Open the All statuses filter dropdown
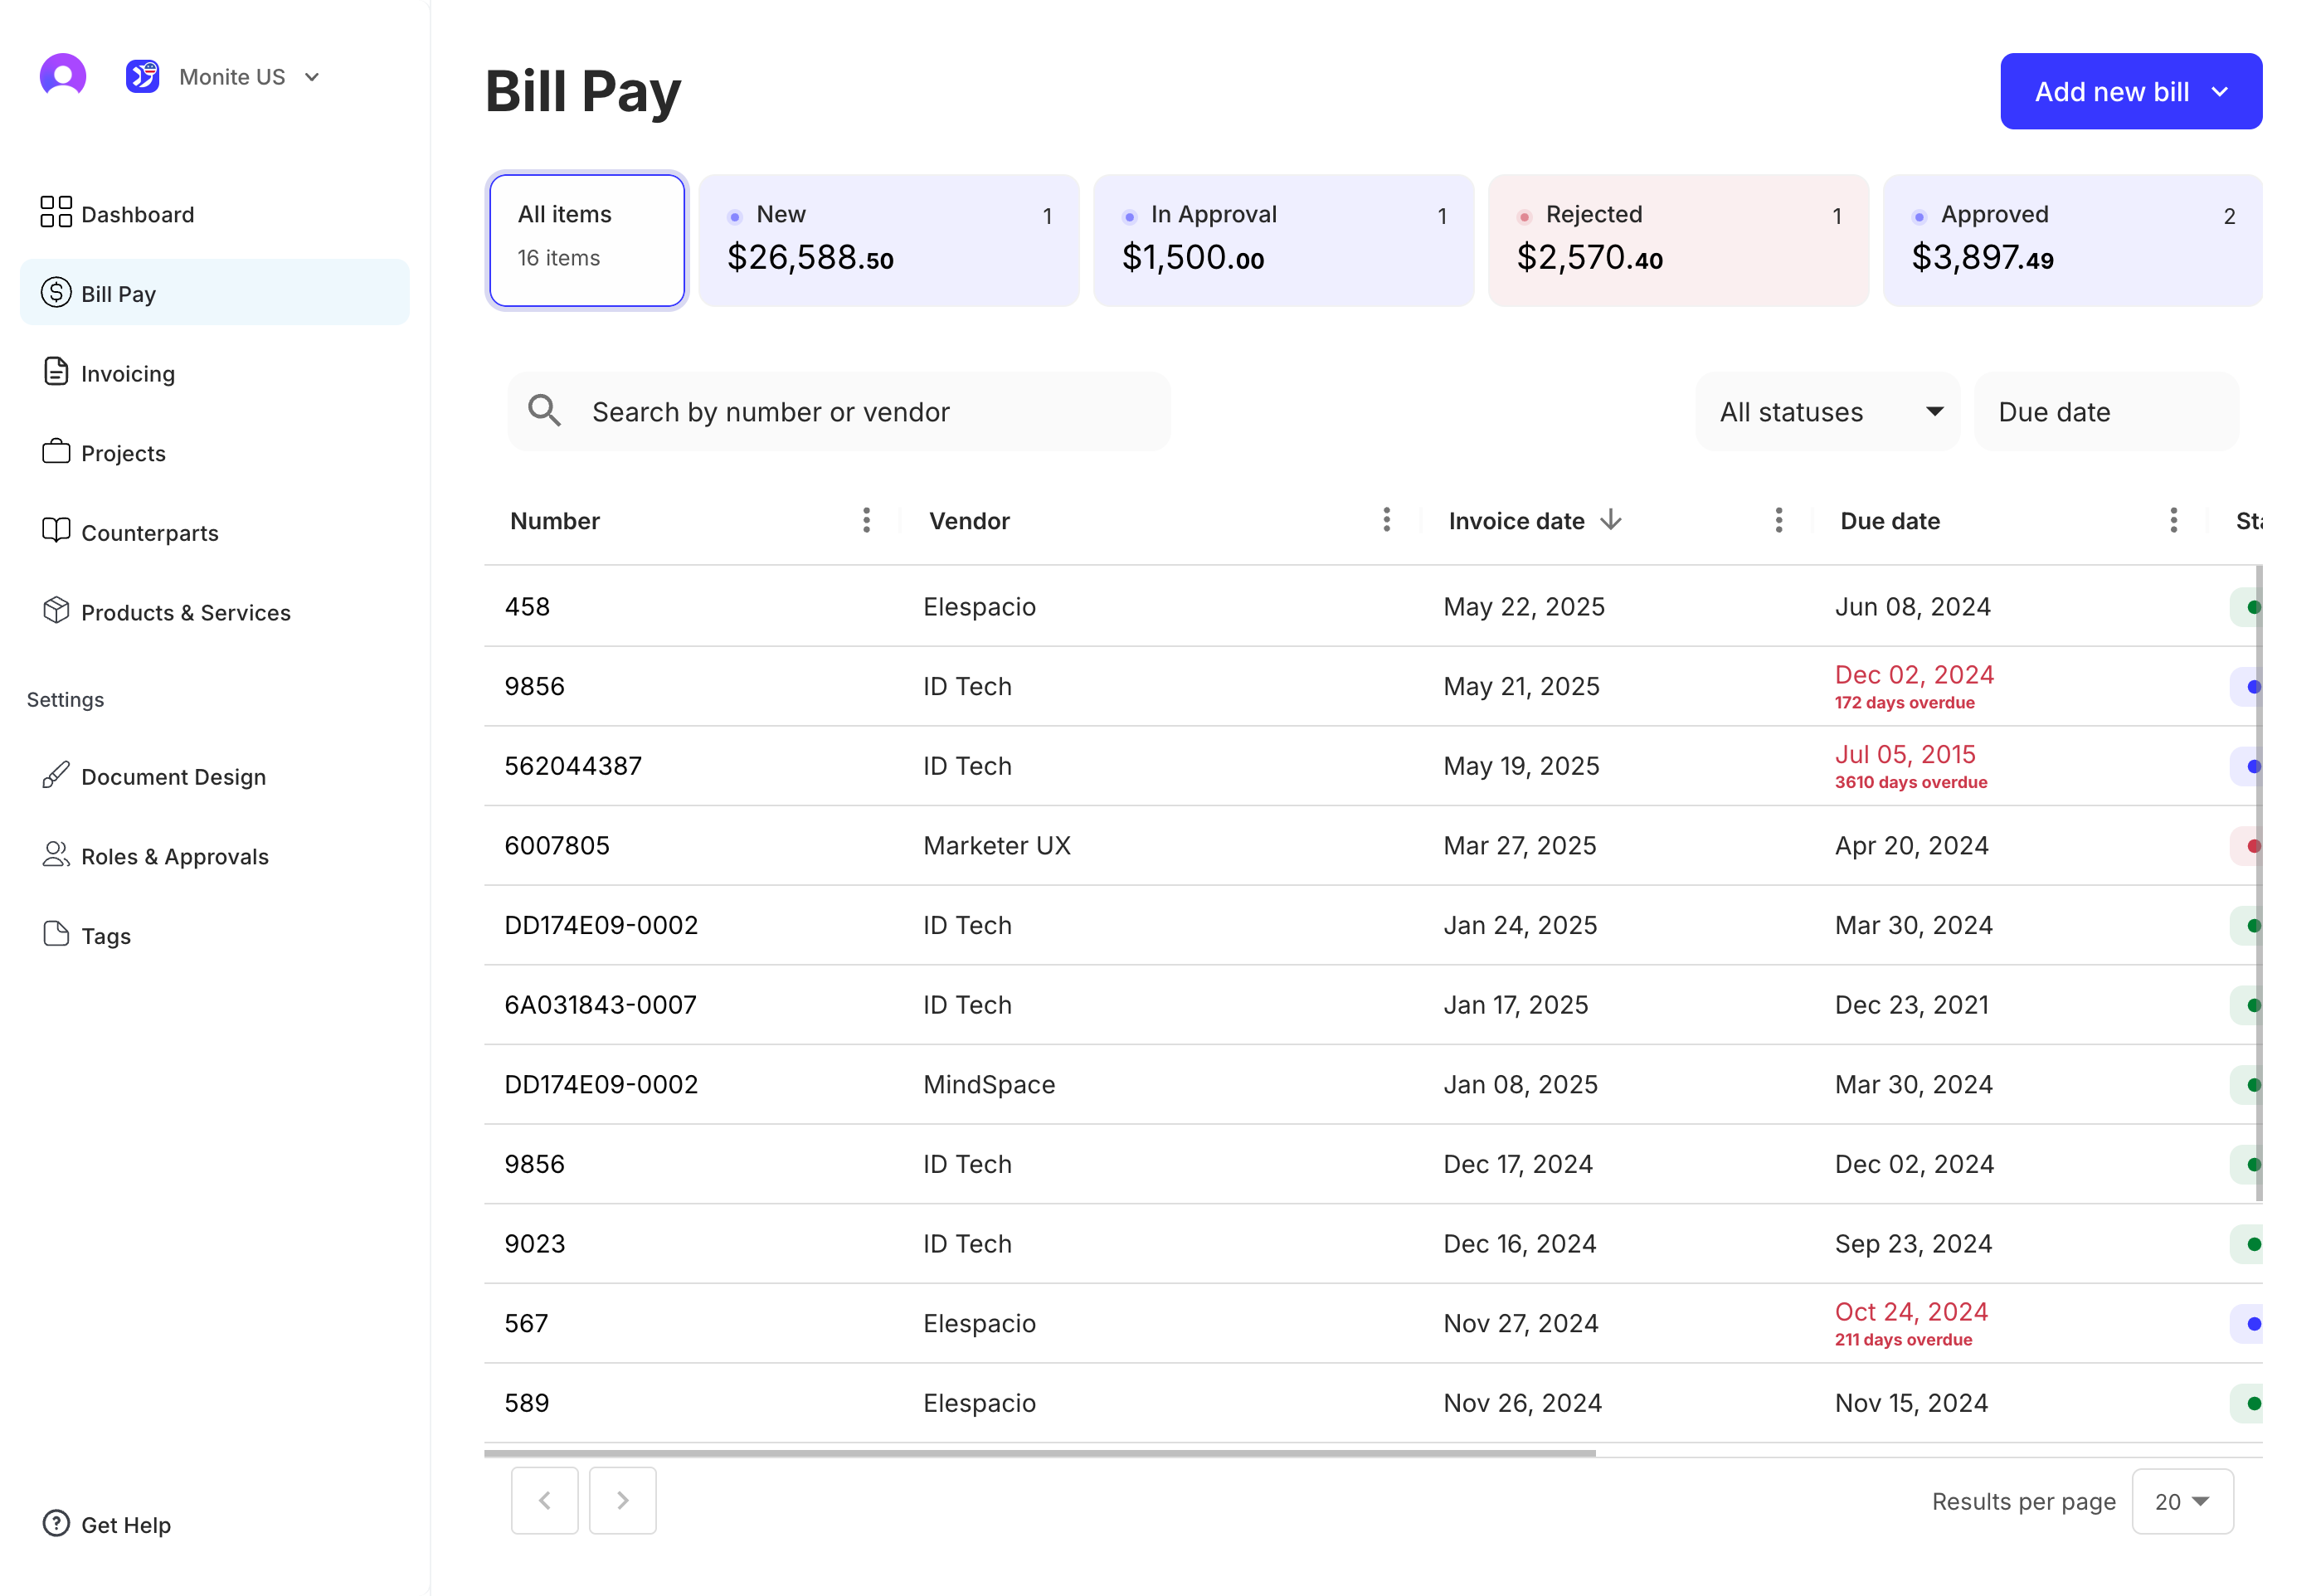This screenshot has width=2316, height=1596. (1828, 412)
